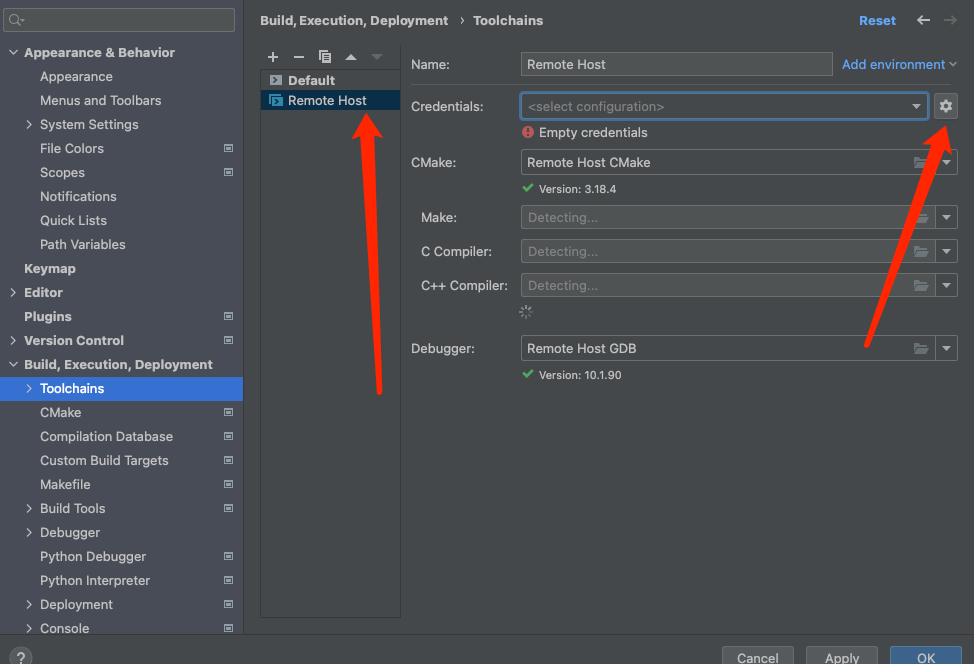Open the help question mark button
Viewport: 974px width, 664px height.
[x=20, y=656]
